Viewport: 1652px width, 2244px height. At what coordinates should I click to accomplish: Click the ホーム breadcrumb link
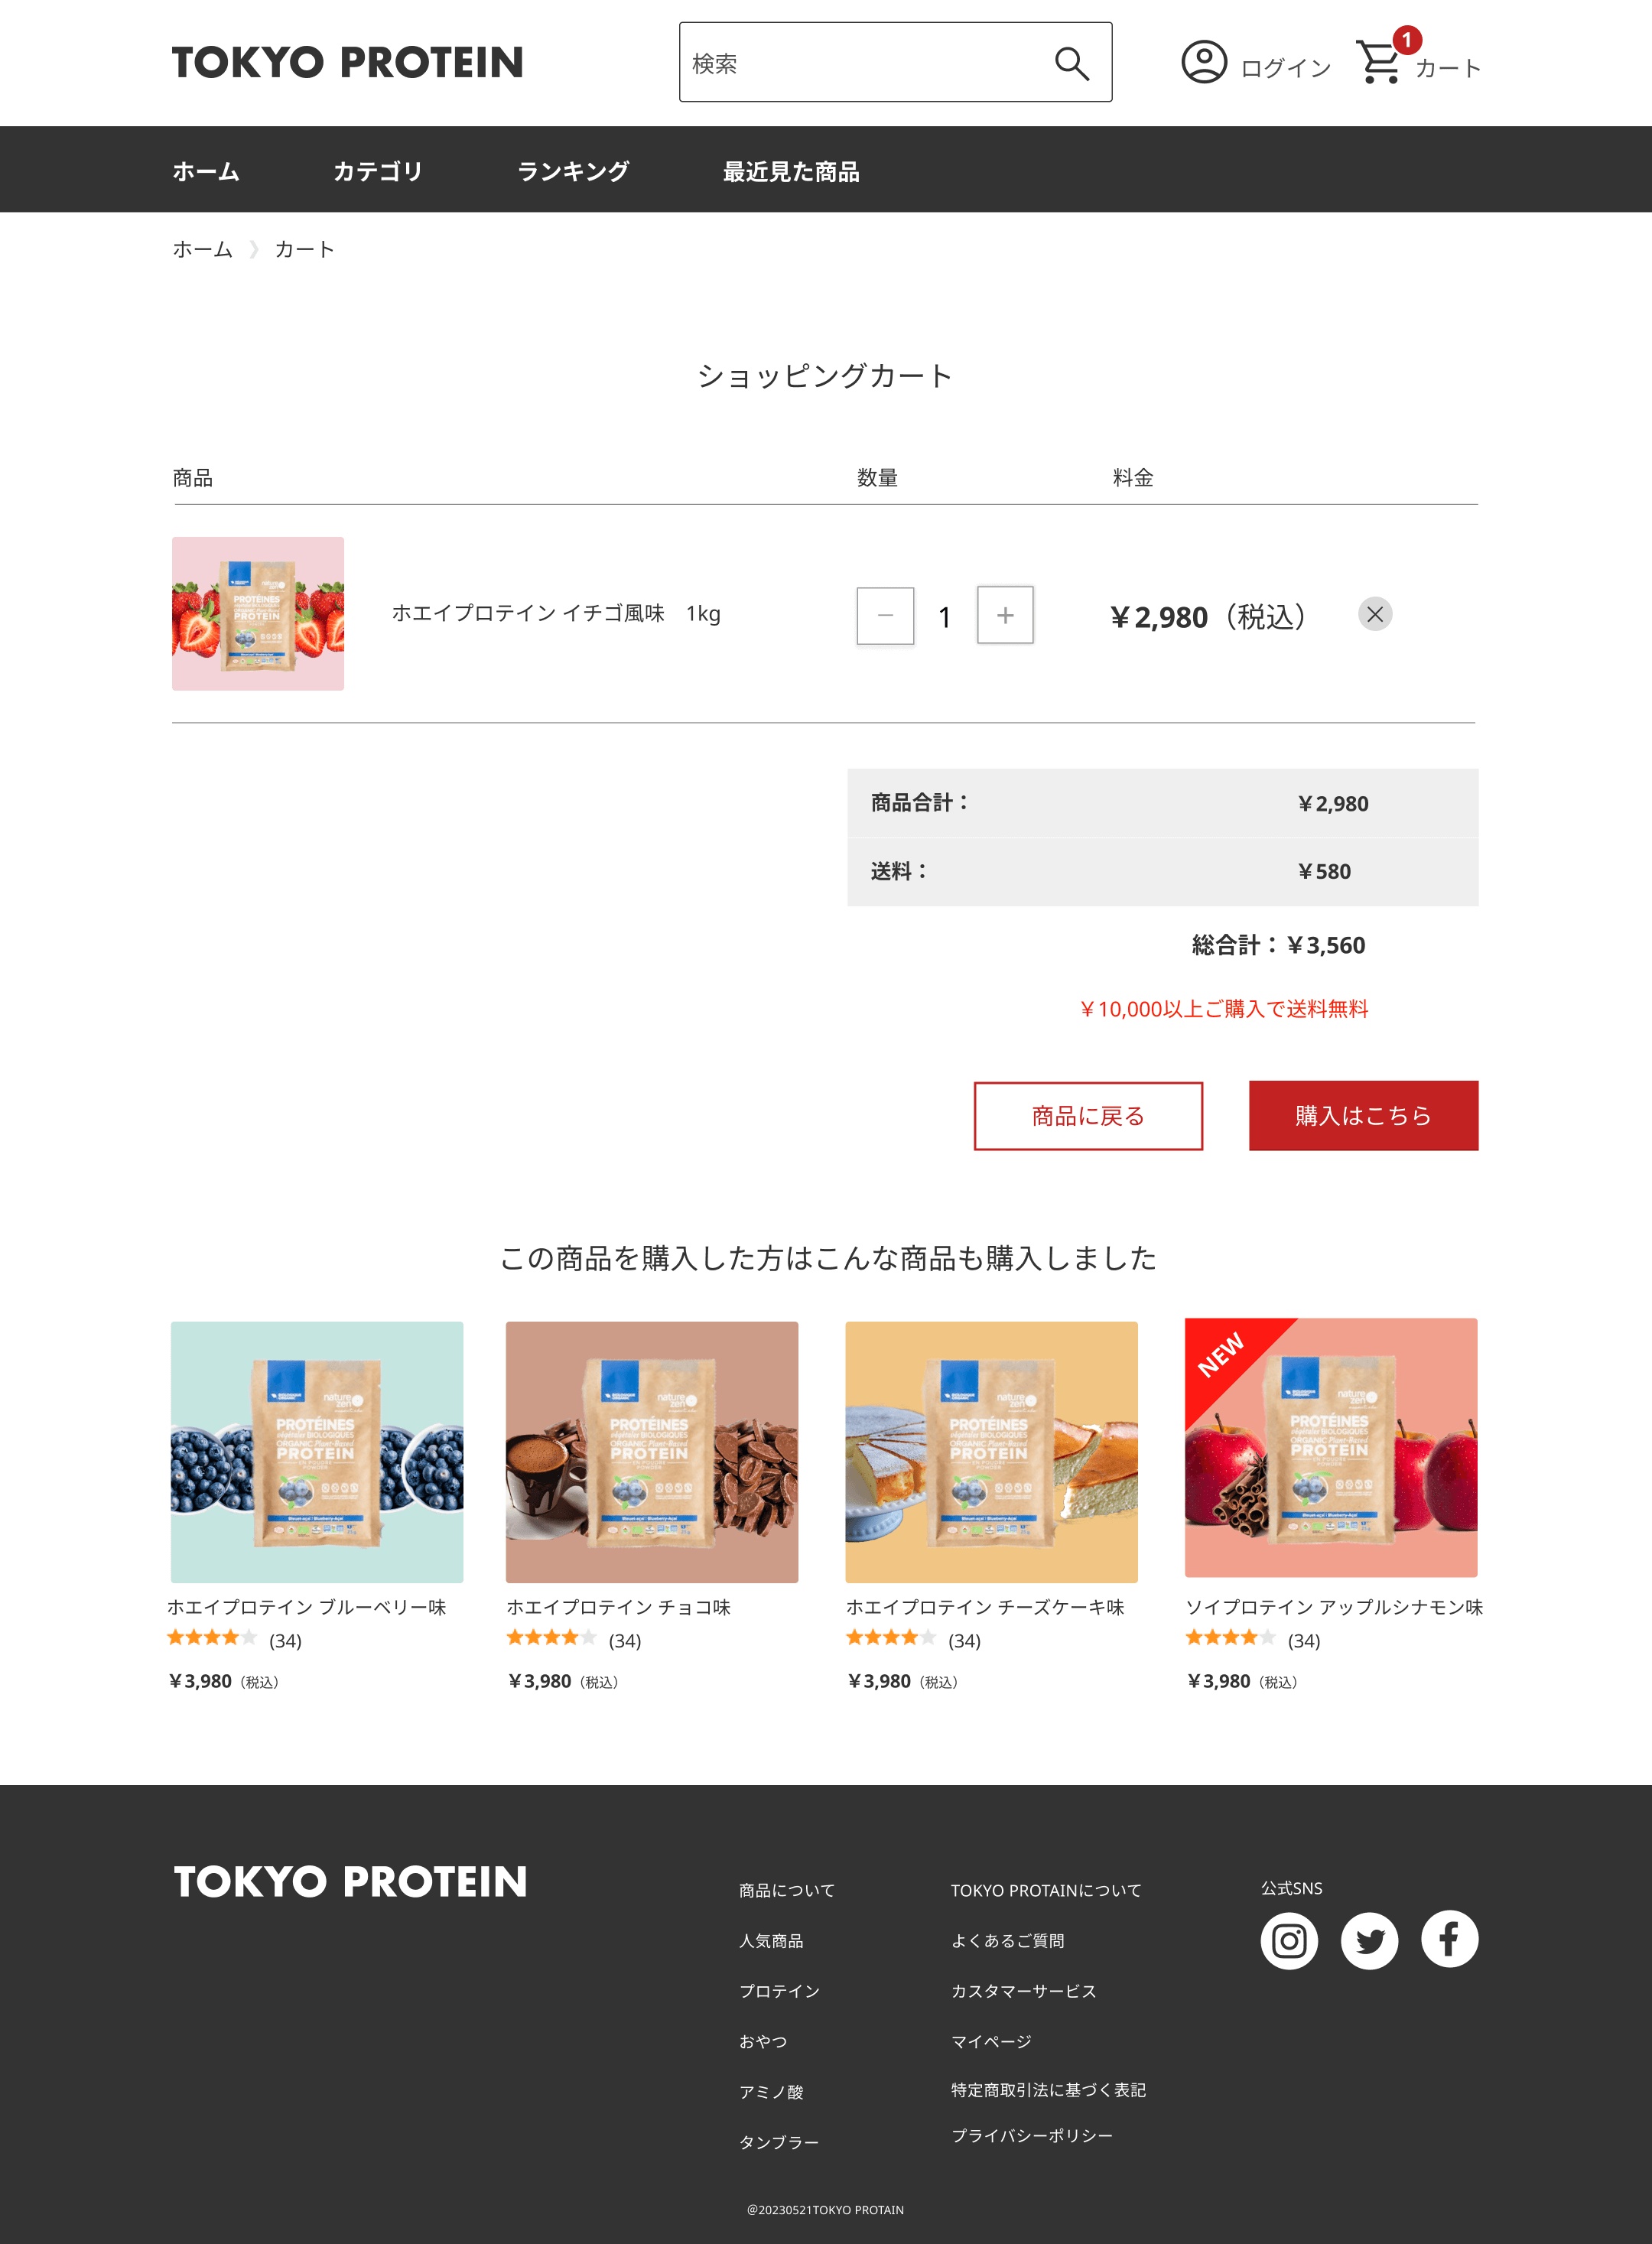202,249
